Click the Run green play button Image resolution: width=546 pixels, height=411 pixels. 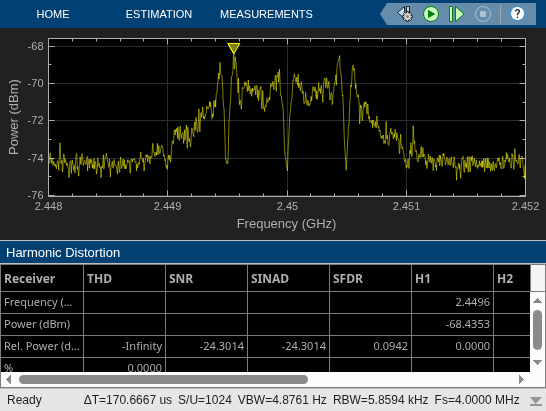[431, 14]
